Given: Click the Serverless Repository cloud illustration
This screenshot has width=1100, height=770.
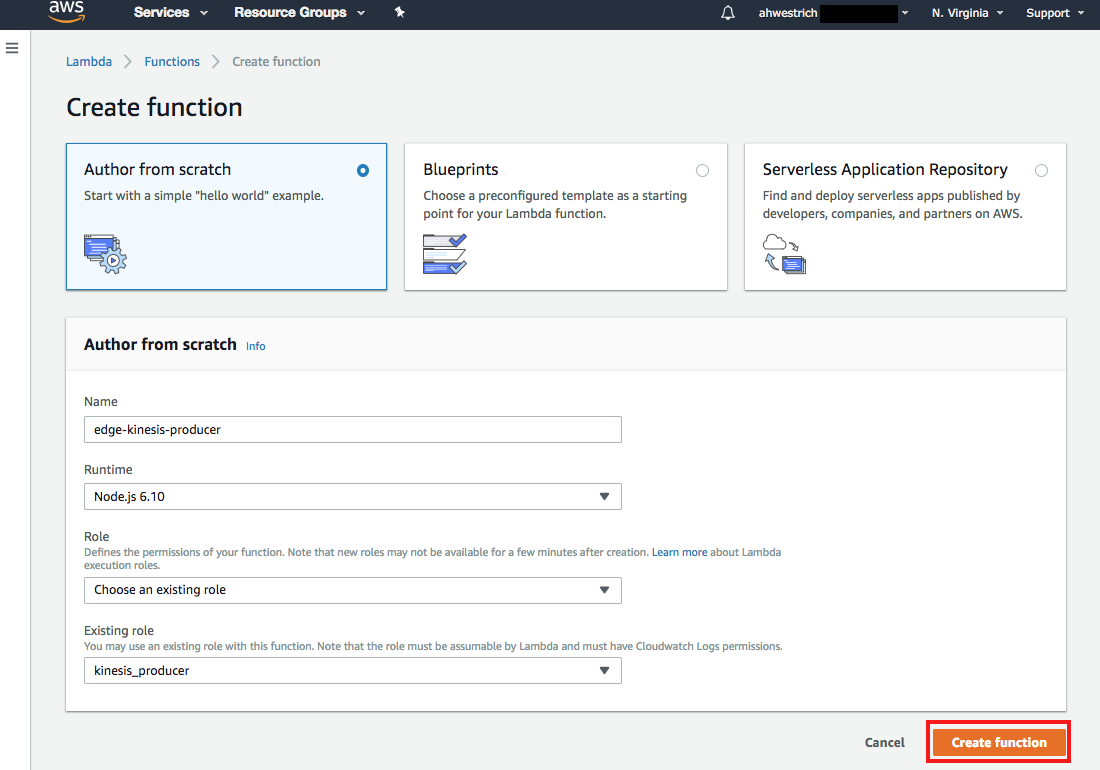Looking at the screenshot, I should click(x=784, y=254).
